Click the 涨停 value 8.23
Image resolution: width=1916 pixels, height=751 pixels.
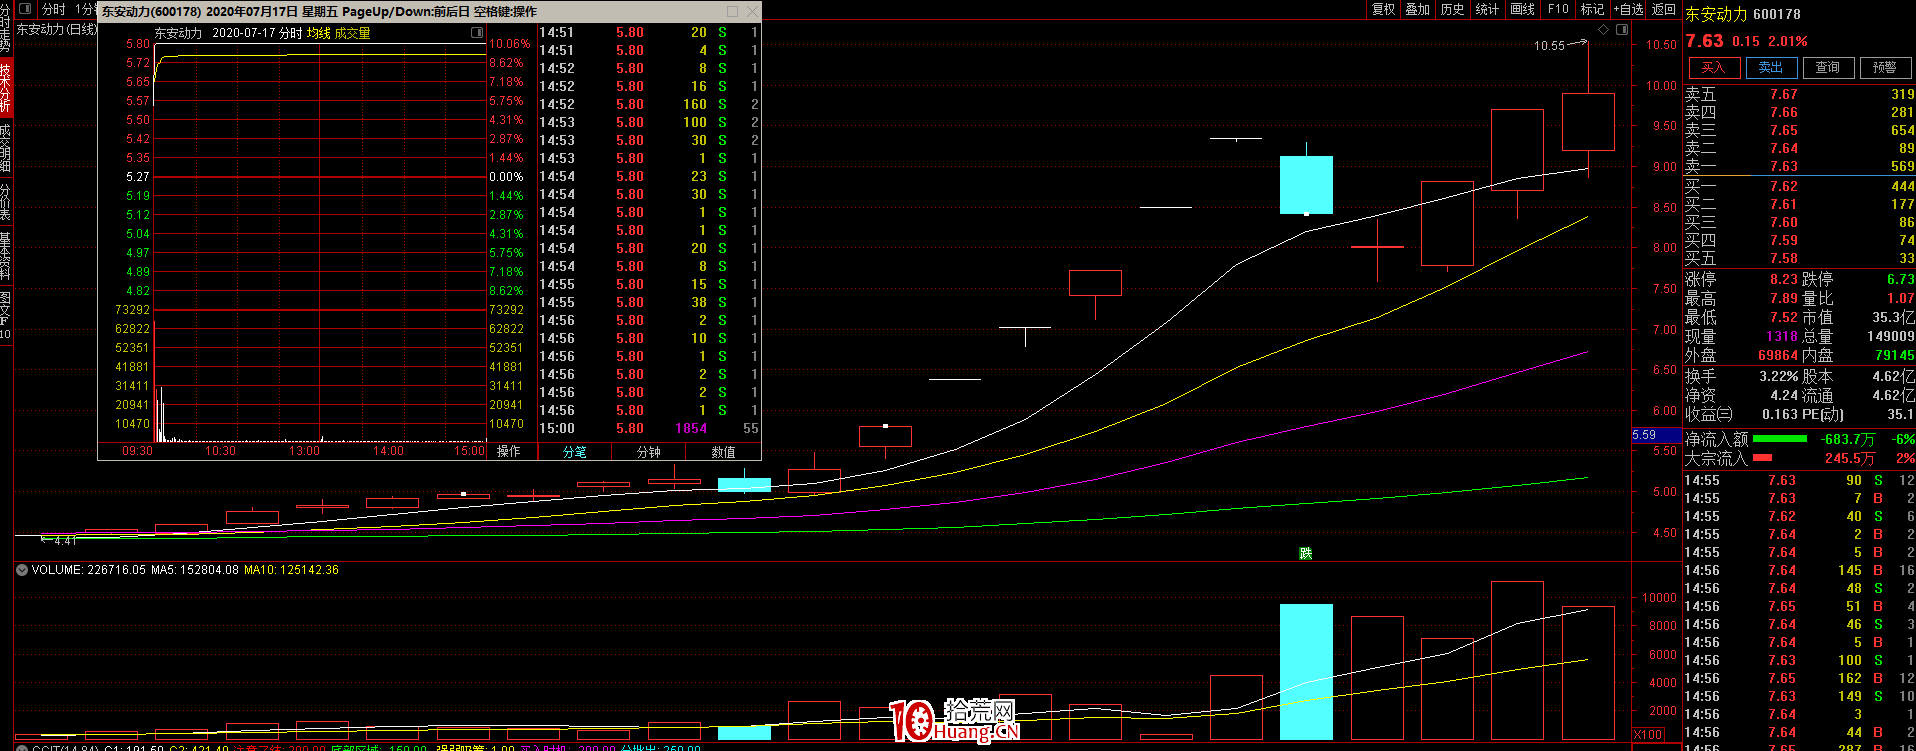tap(1783, 280)
